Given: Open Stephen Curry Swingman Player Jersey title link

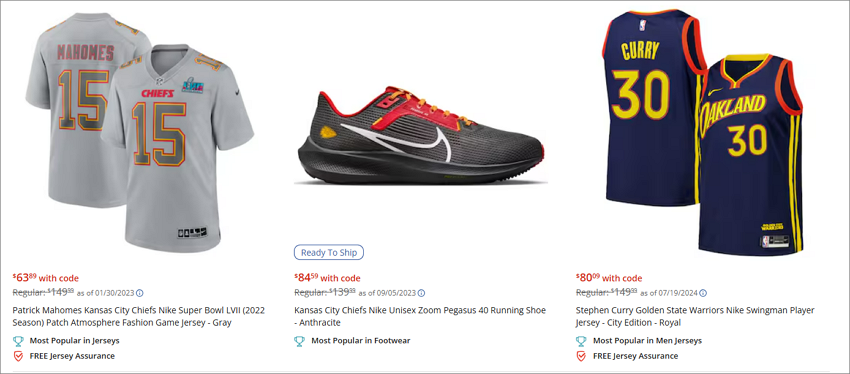Looking at the screenshot, I should [695, 317].
